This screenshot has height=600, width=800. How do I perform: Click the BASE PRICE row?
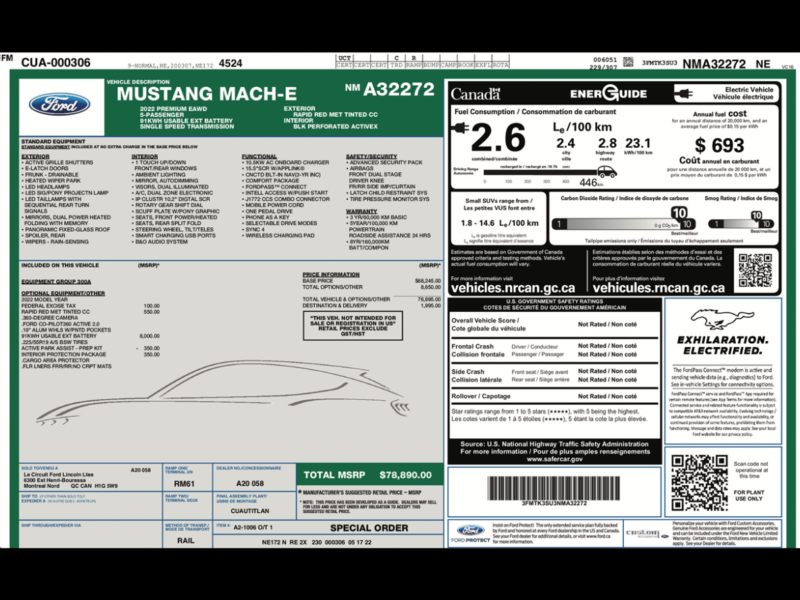pos(371,281)
